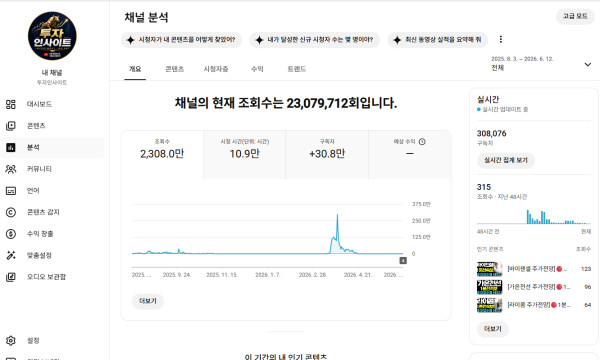Switch to the 콘텐츠 tab
600x360 pixels.
(x=174, y=69)
